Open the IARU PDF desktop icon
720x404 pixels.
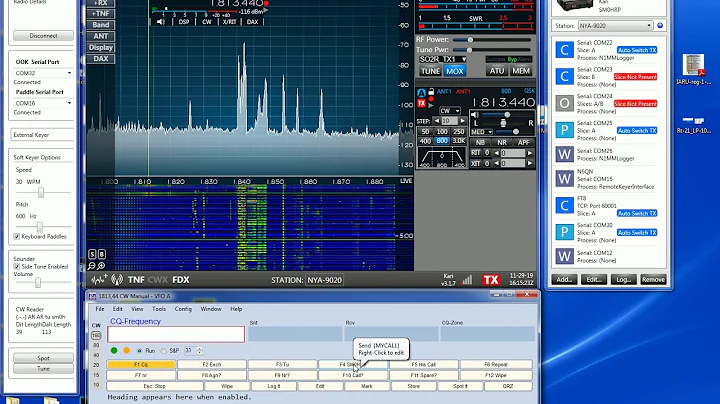(693, 69)
